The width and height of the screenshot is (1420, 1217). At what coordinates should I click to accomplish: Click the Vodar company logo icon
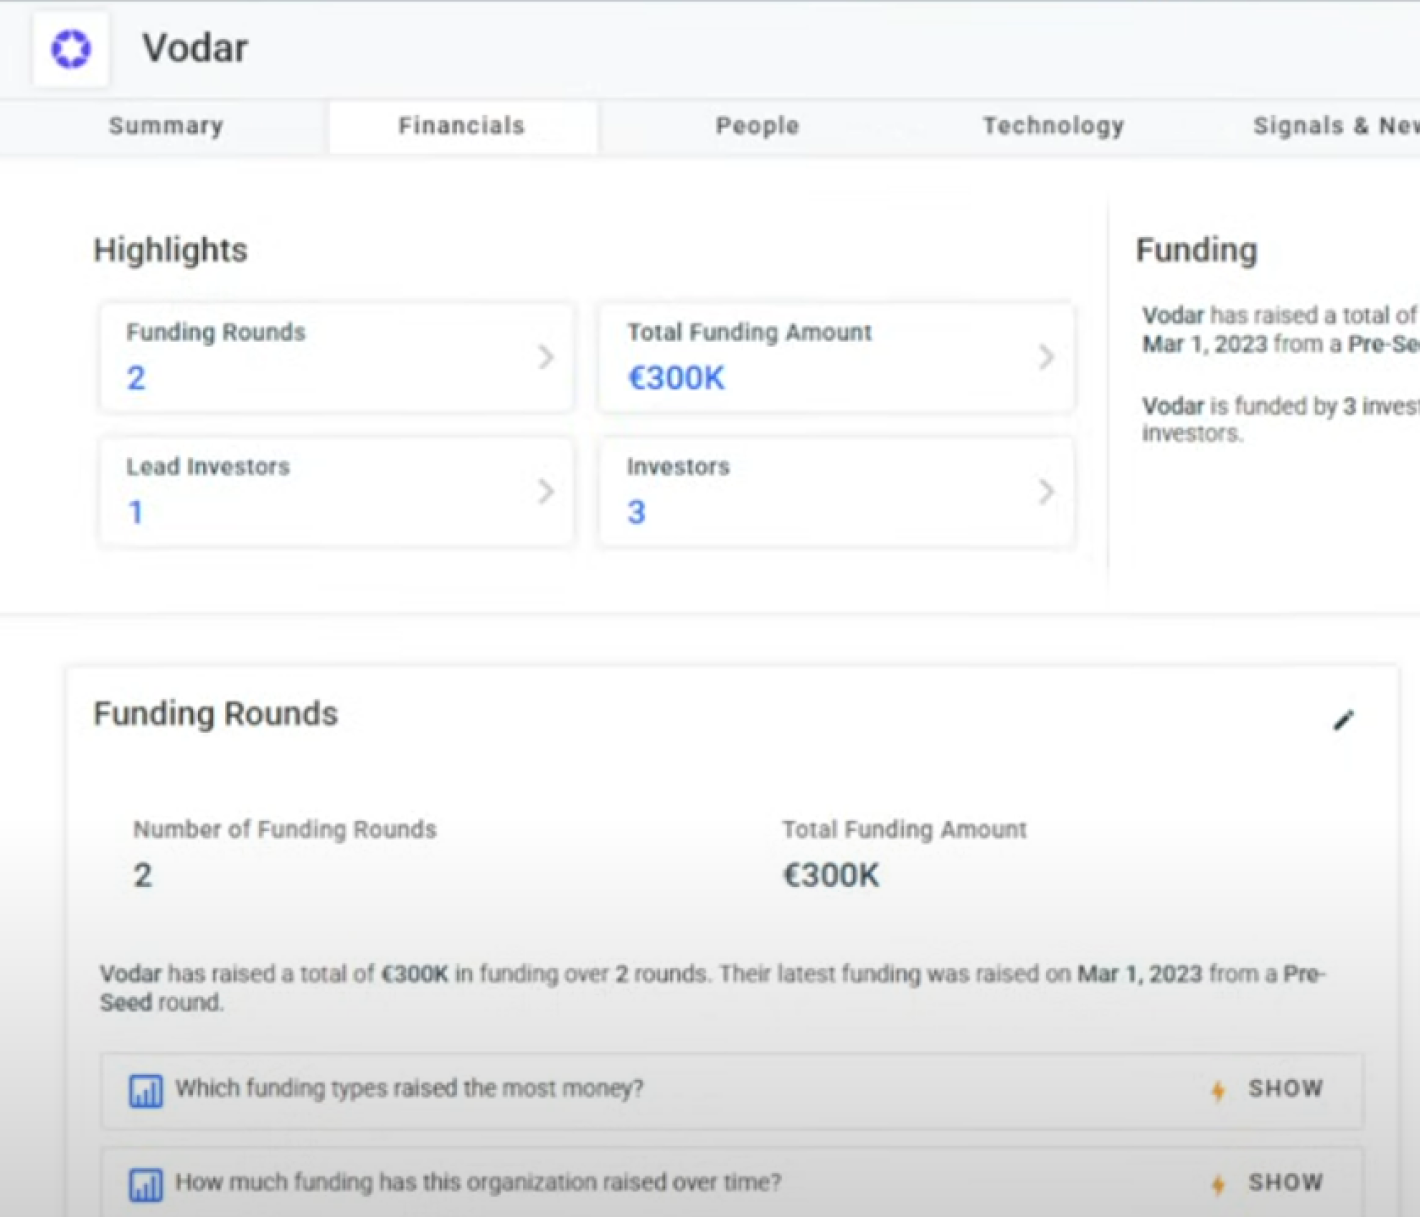click(x=71, y=49)
